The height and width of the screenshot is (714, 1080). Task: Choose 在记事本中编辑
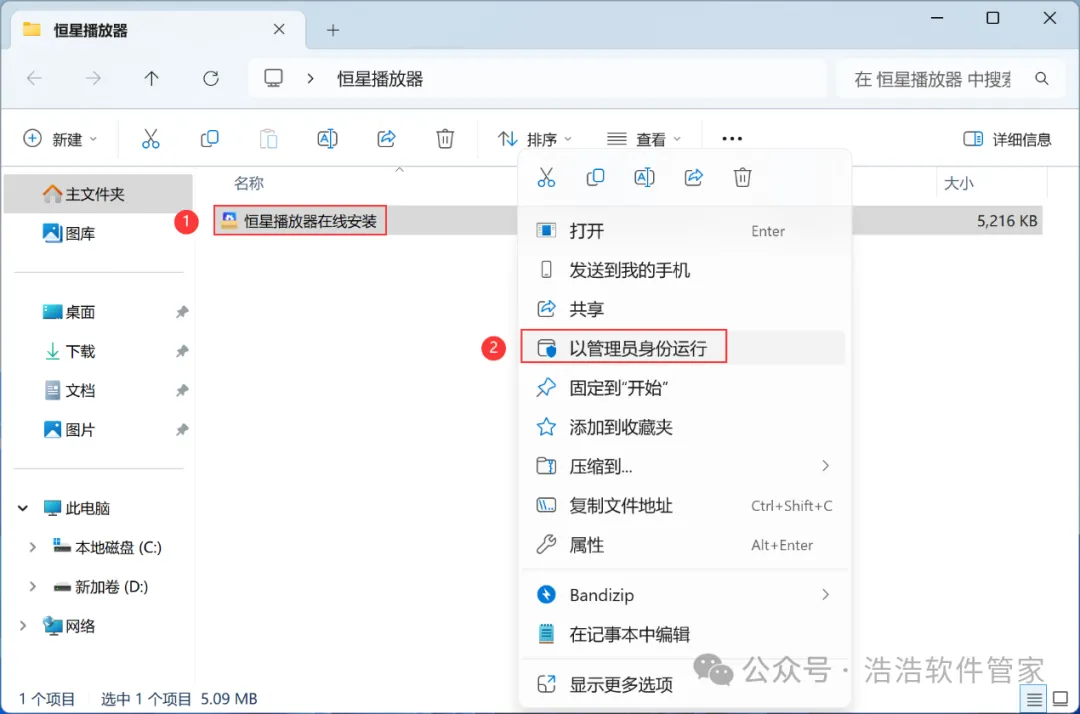(x=683, y=633)
